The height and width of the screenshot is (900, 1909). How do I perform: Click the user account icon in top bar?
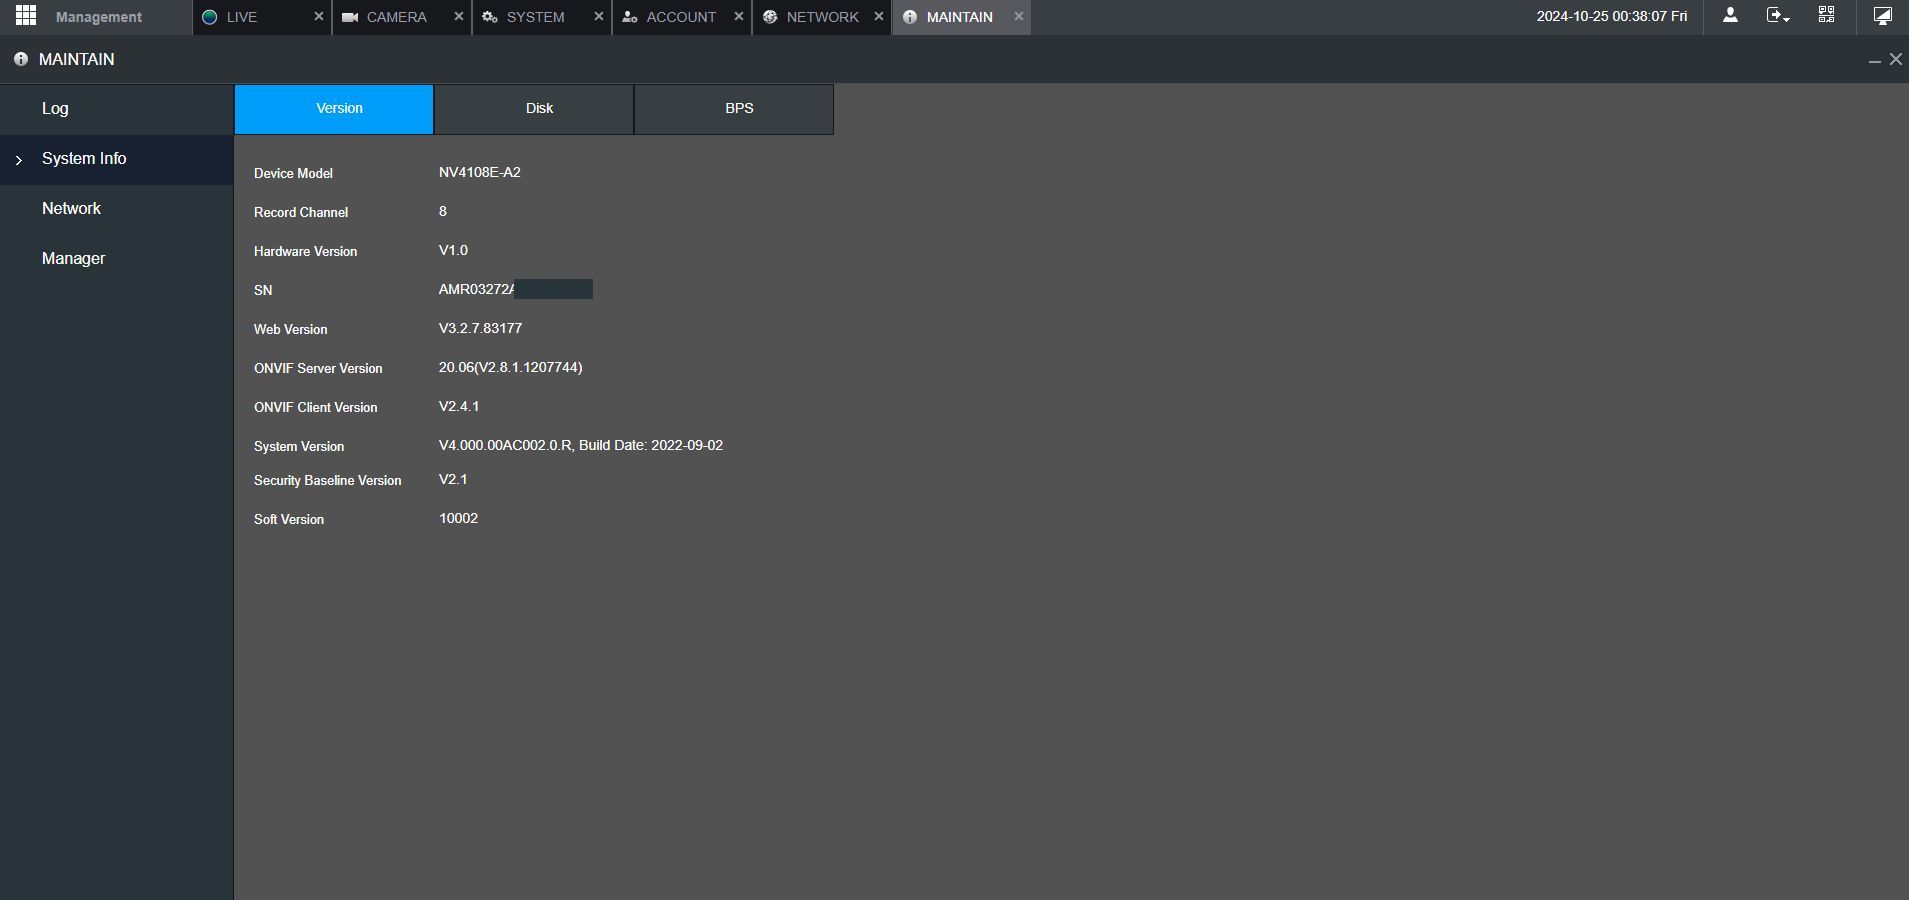click(x=1730, y=15)
